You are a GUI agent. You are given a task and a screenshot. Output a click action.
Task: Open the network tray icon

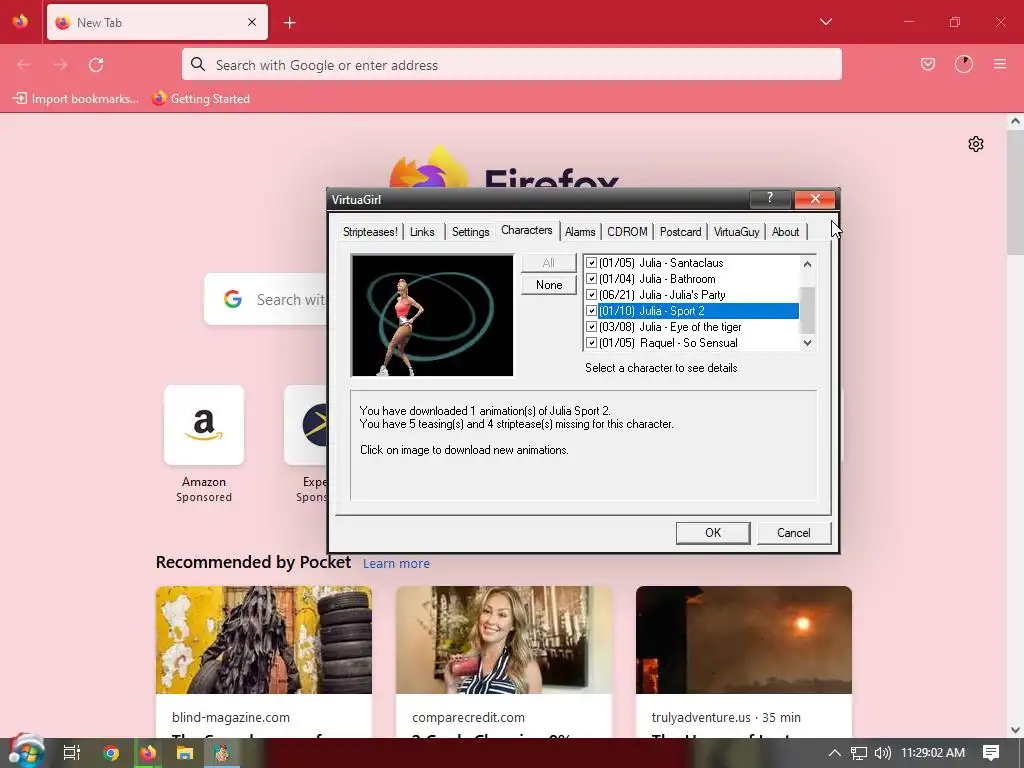[858, 753]
